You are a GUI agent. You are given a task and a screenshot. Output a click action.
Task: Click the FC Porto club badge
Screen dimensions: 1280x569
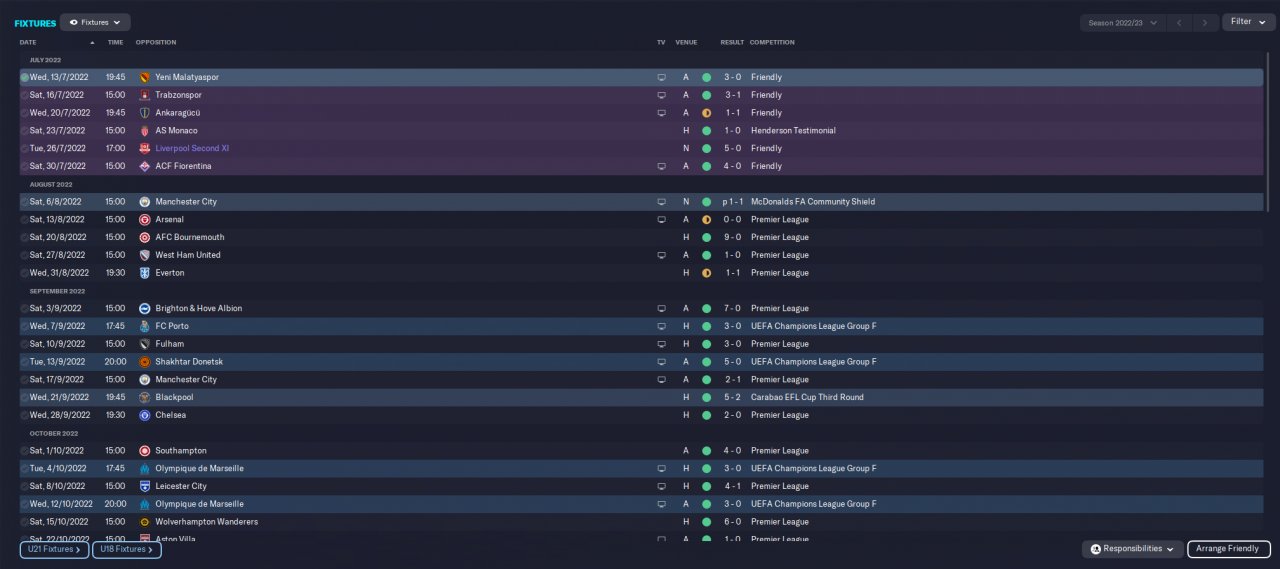(x=144, y=326)
